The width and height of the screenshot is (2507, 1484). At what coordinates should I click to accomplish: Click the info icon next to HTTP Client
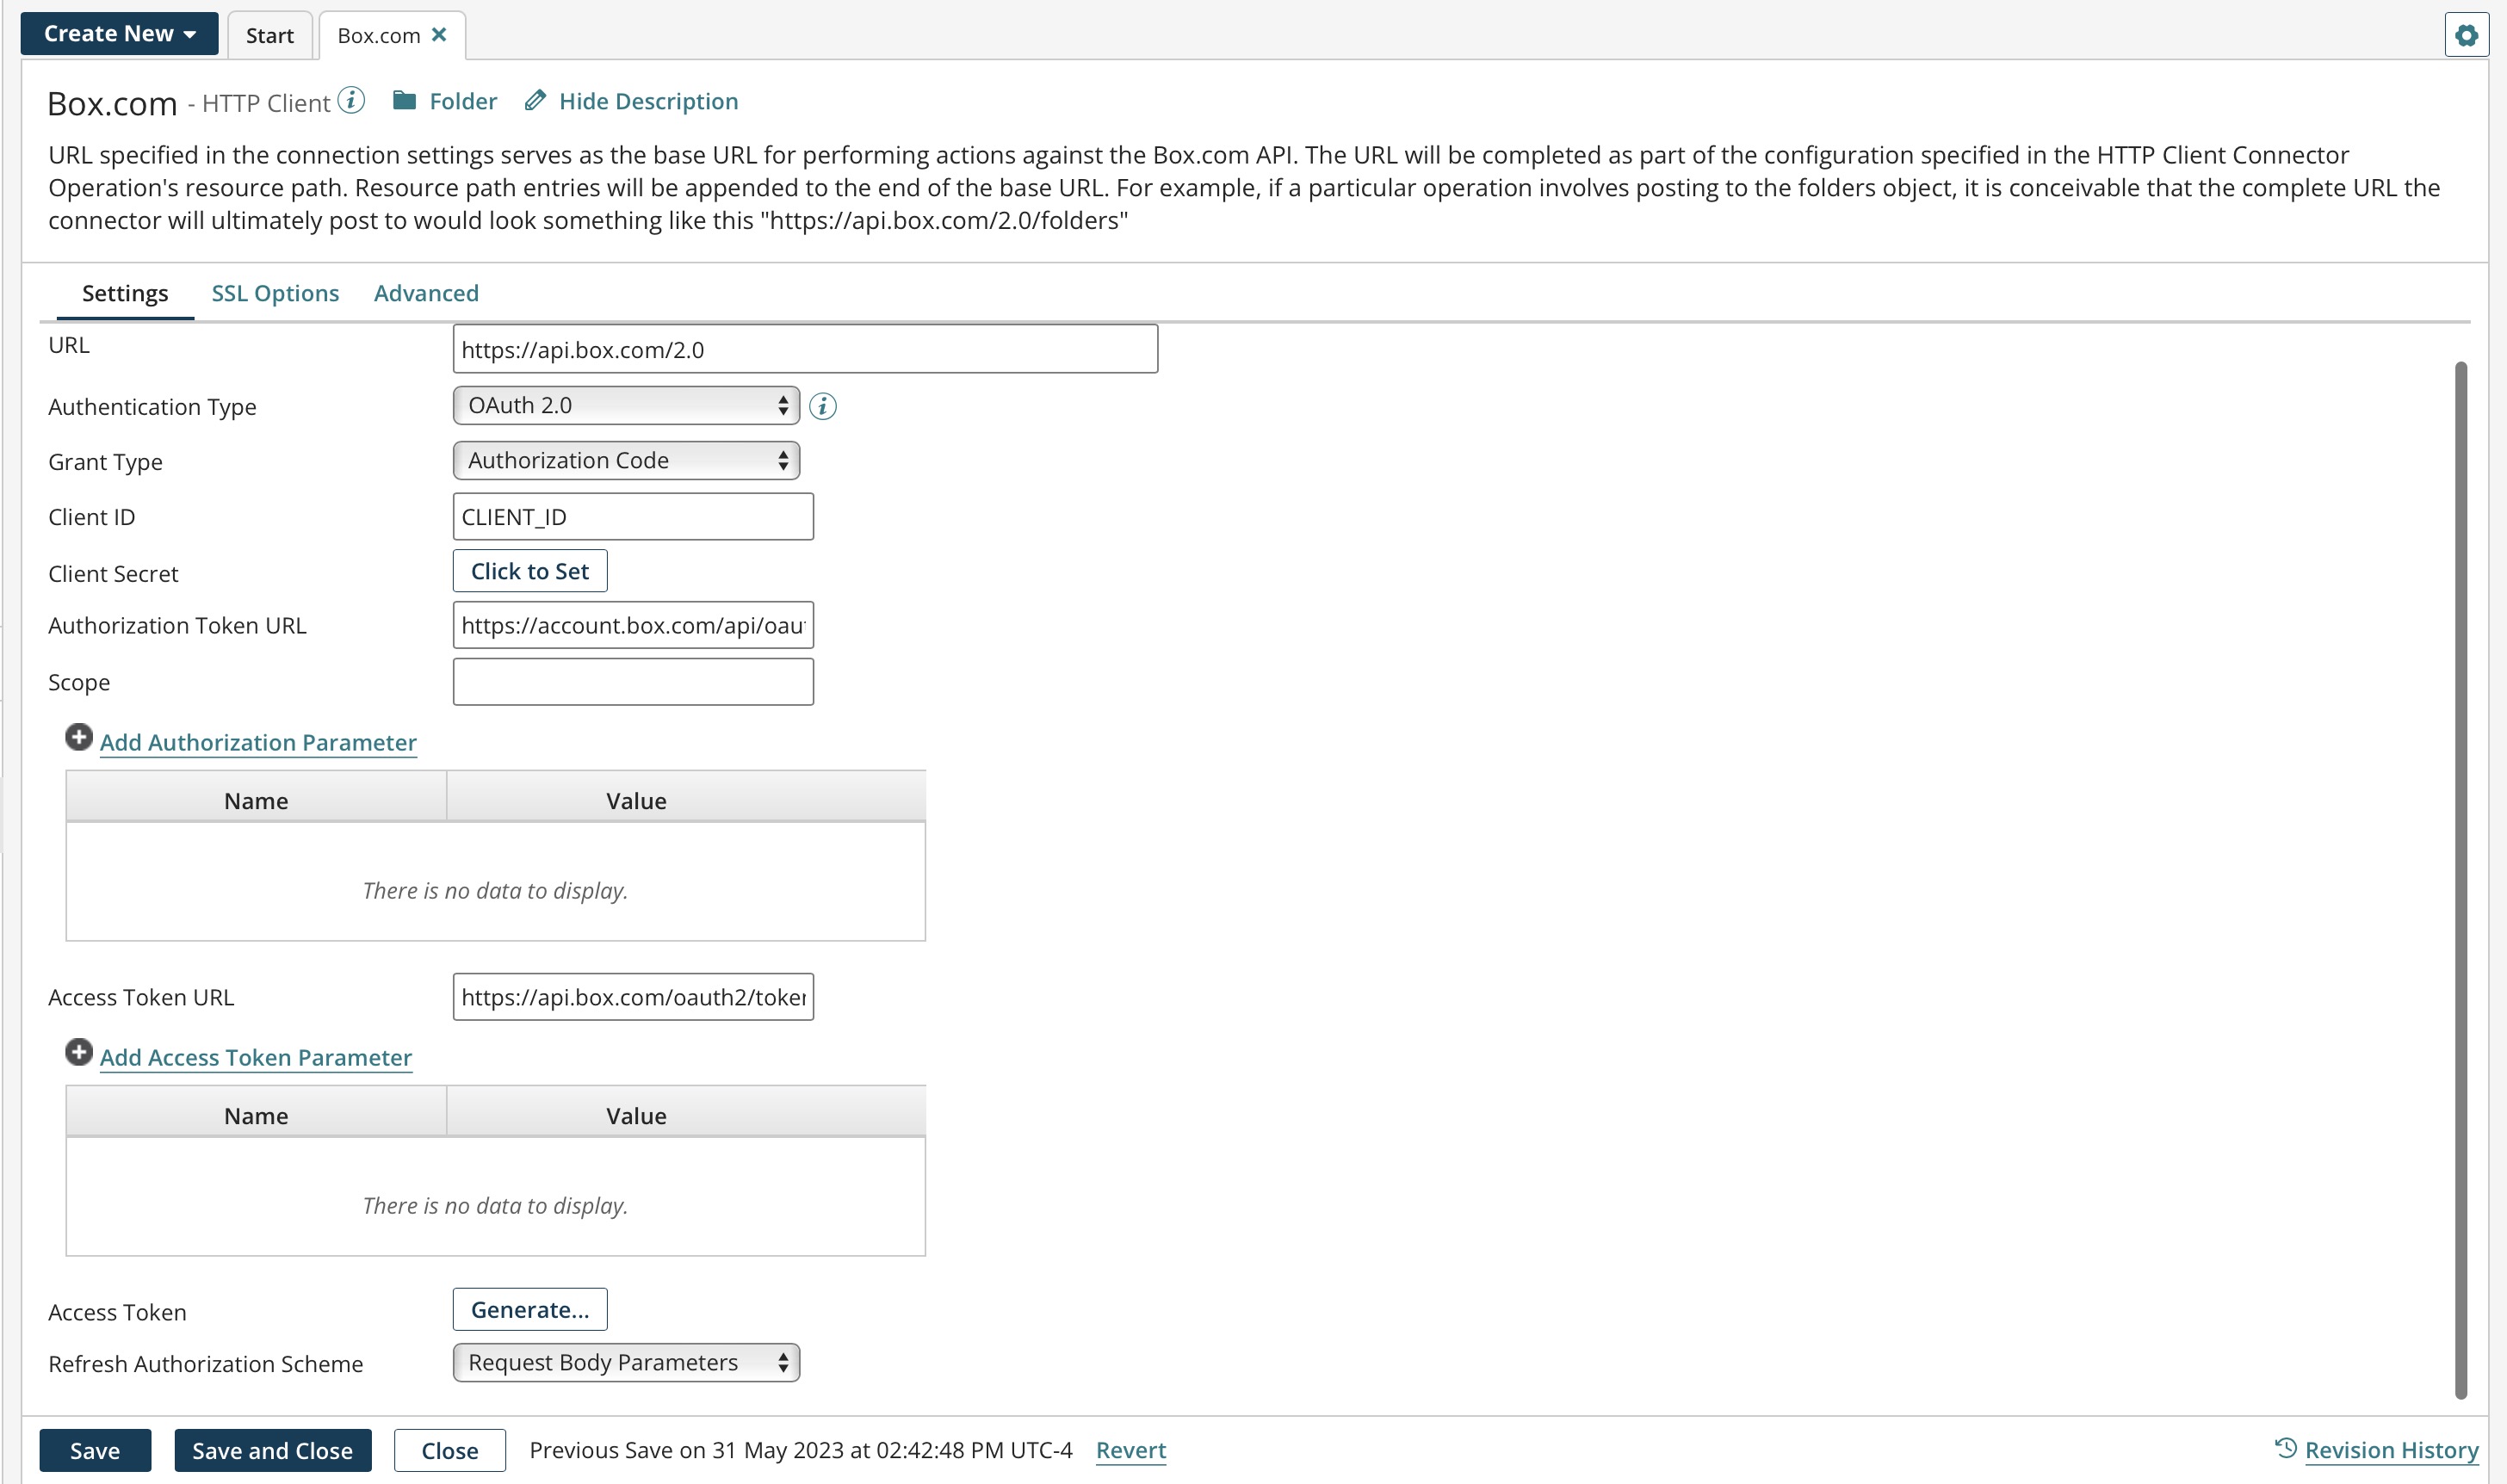[x=351, y=100]
